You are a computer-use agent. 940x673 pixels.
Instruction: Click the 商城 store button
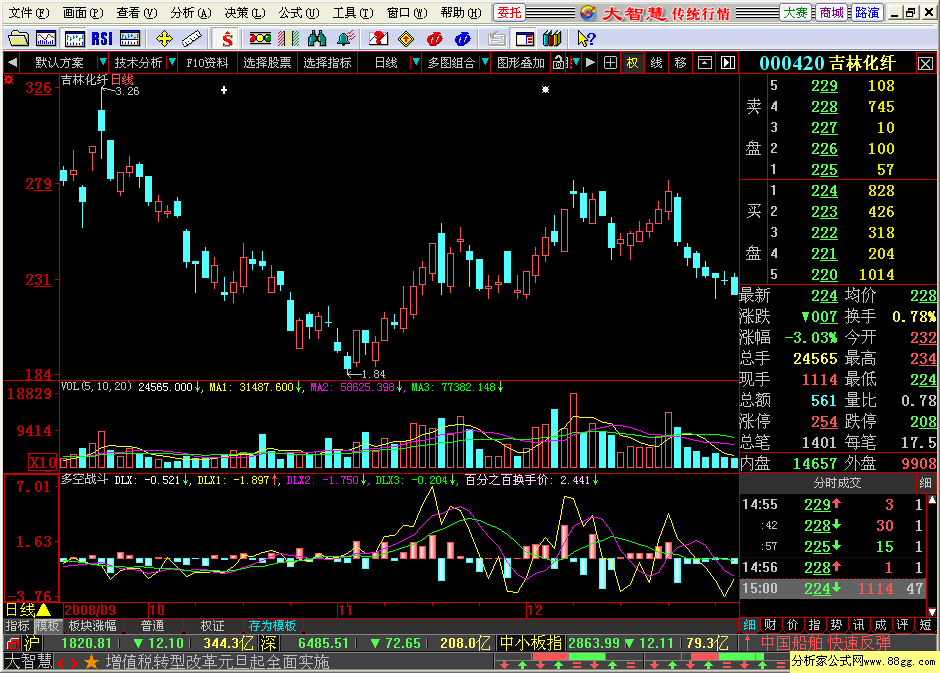coord(831,13)
